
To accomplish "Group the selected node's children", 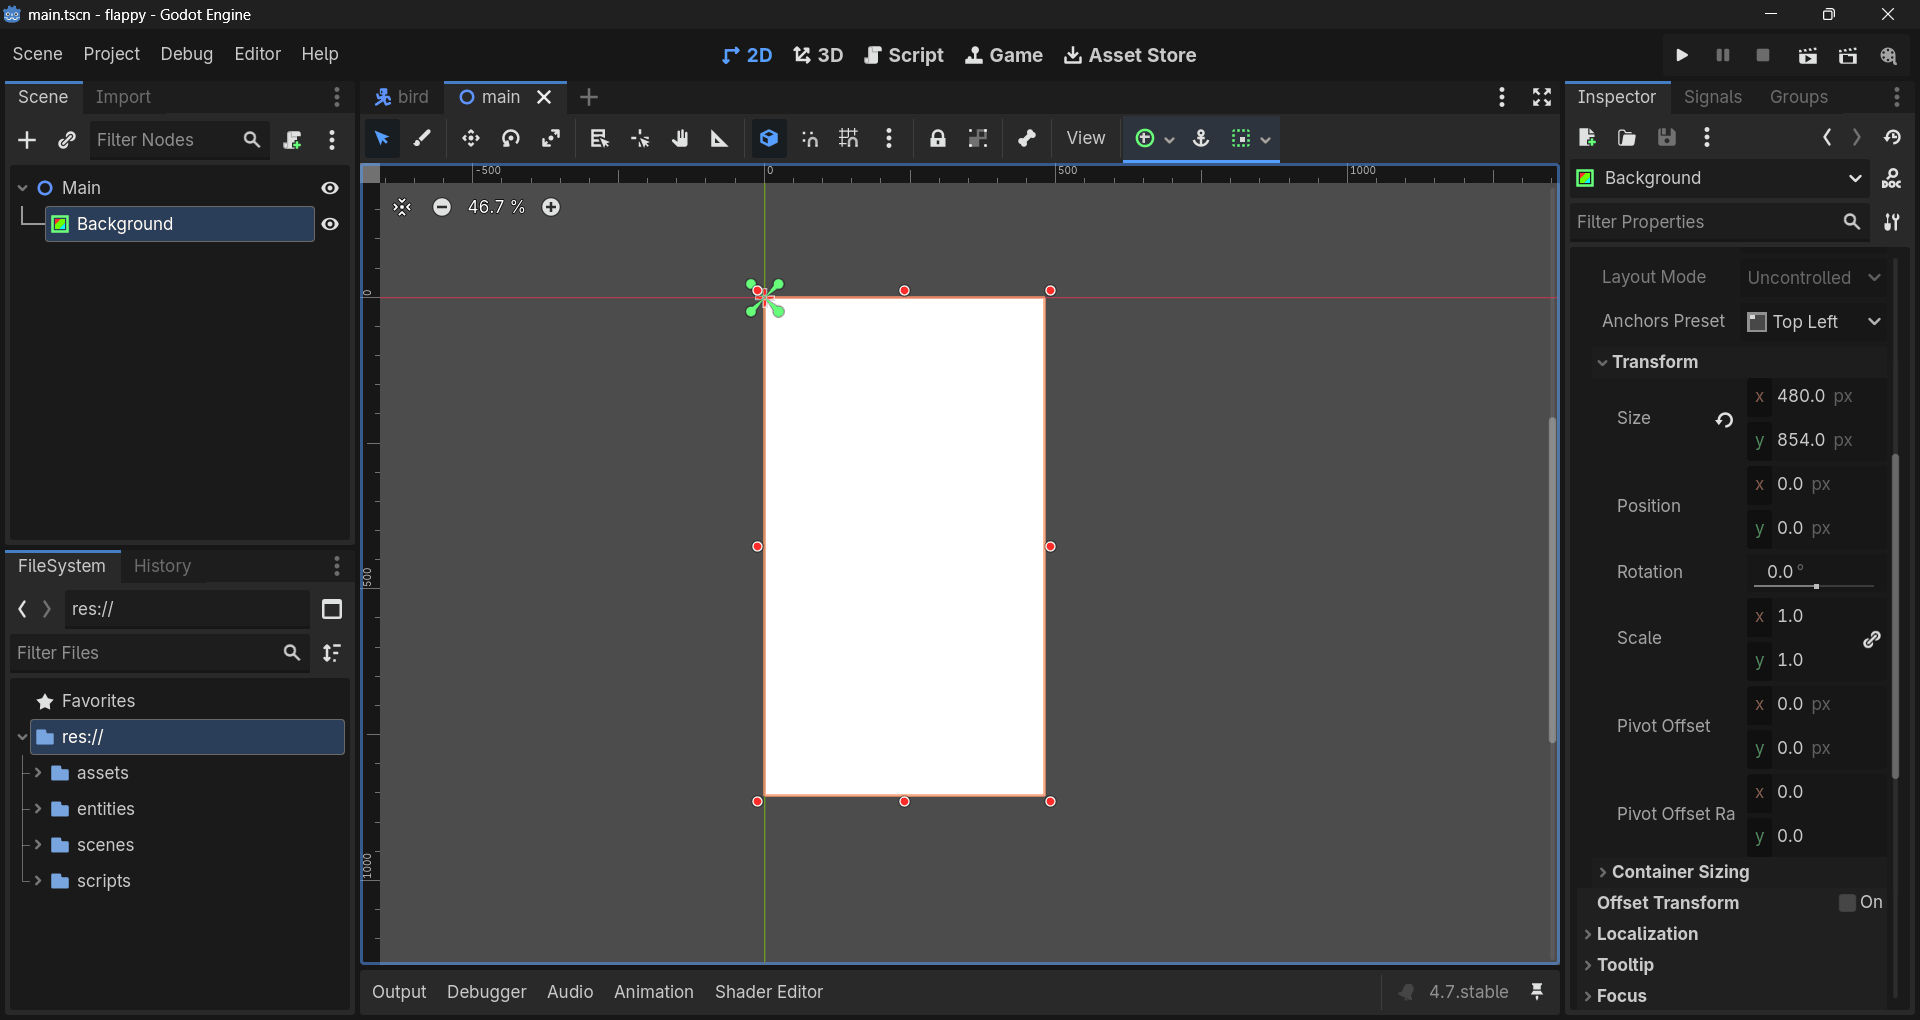I will [x=978, y=139].
